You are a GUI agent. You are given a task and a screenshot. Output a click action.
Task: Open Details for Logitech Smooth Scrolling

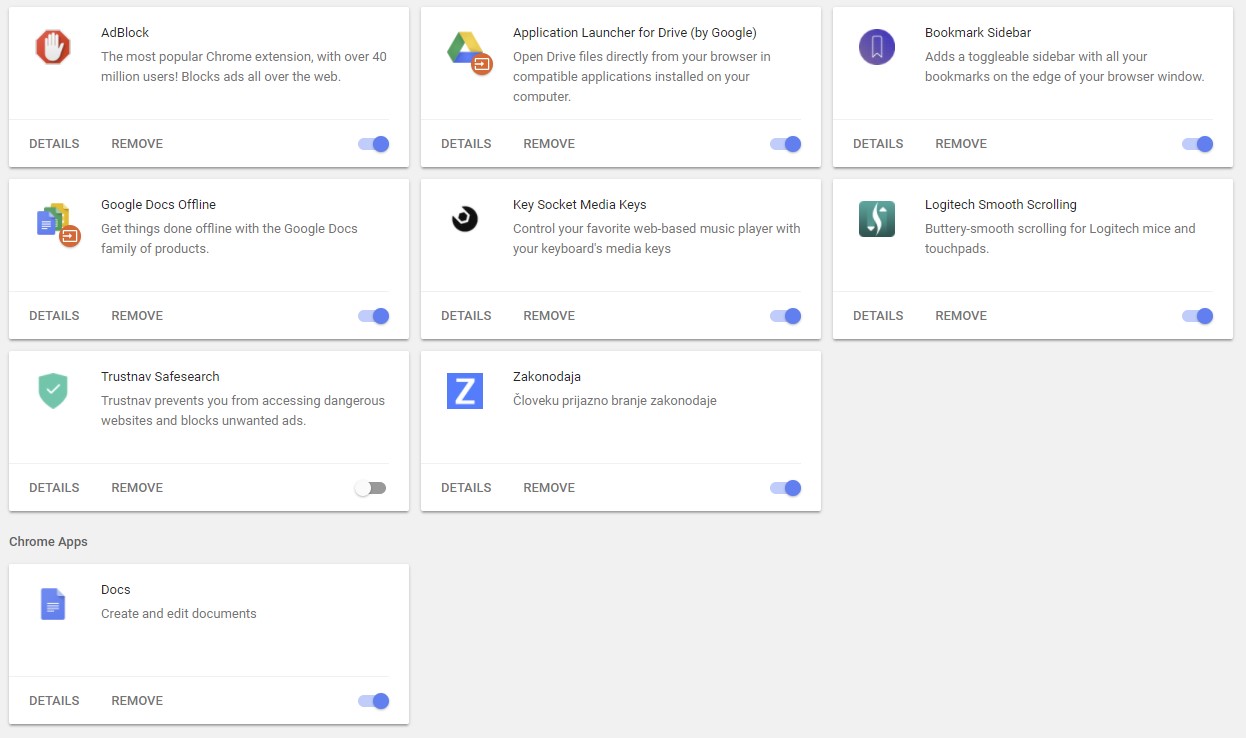878,316
